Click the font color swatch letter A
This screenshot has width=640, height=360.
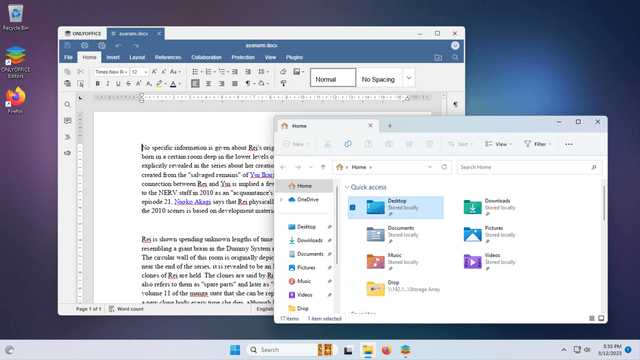(173, 84)
